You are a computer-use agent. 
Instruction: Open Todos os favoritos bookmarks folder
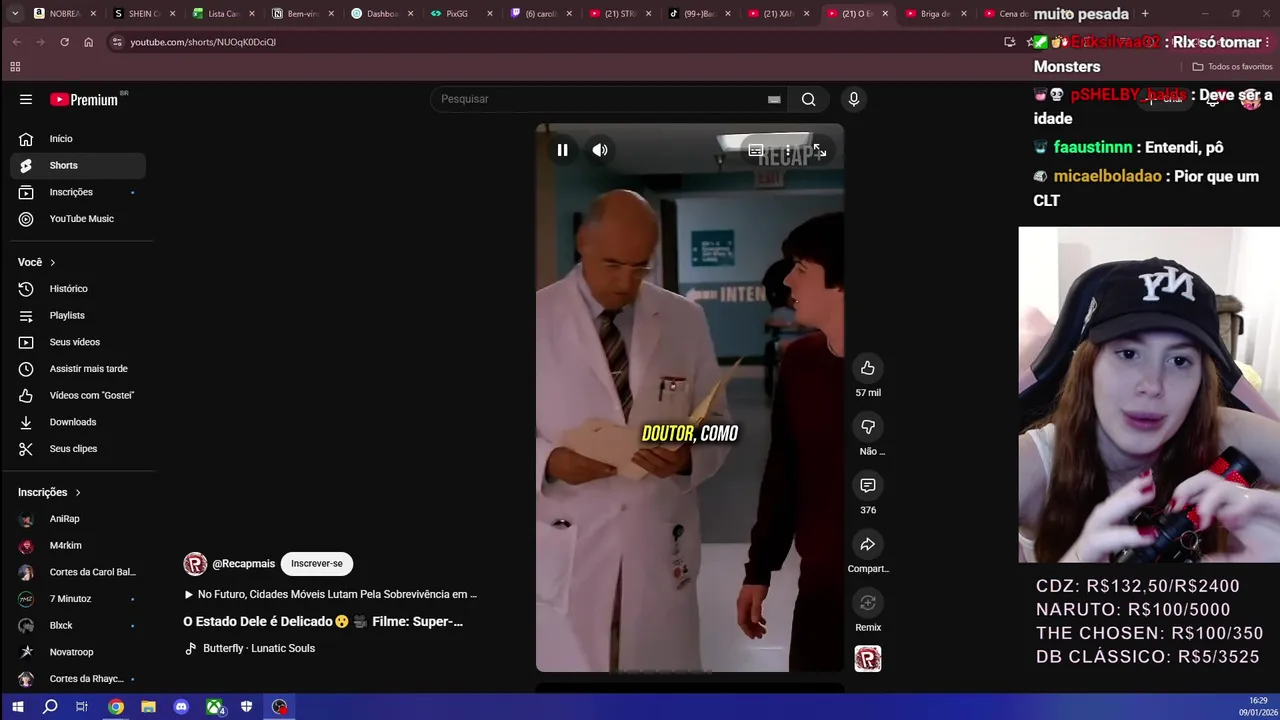pos(1232,67)
